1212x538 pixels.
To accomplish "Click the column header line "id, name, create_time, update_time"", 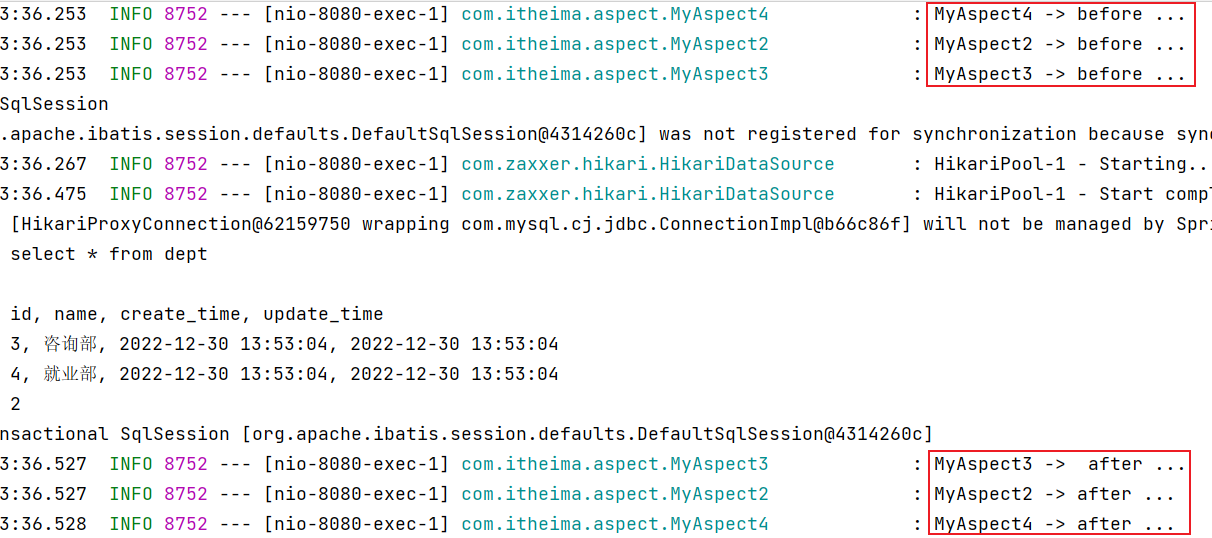I will (197, 314).
